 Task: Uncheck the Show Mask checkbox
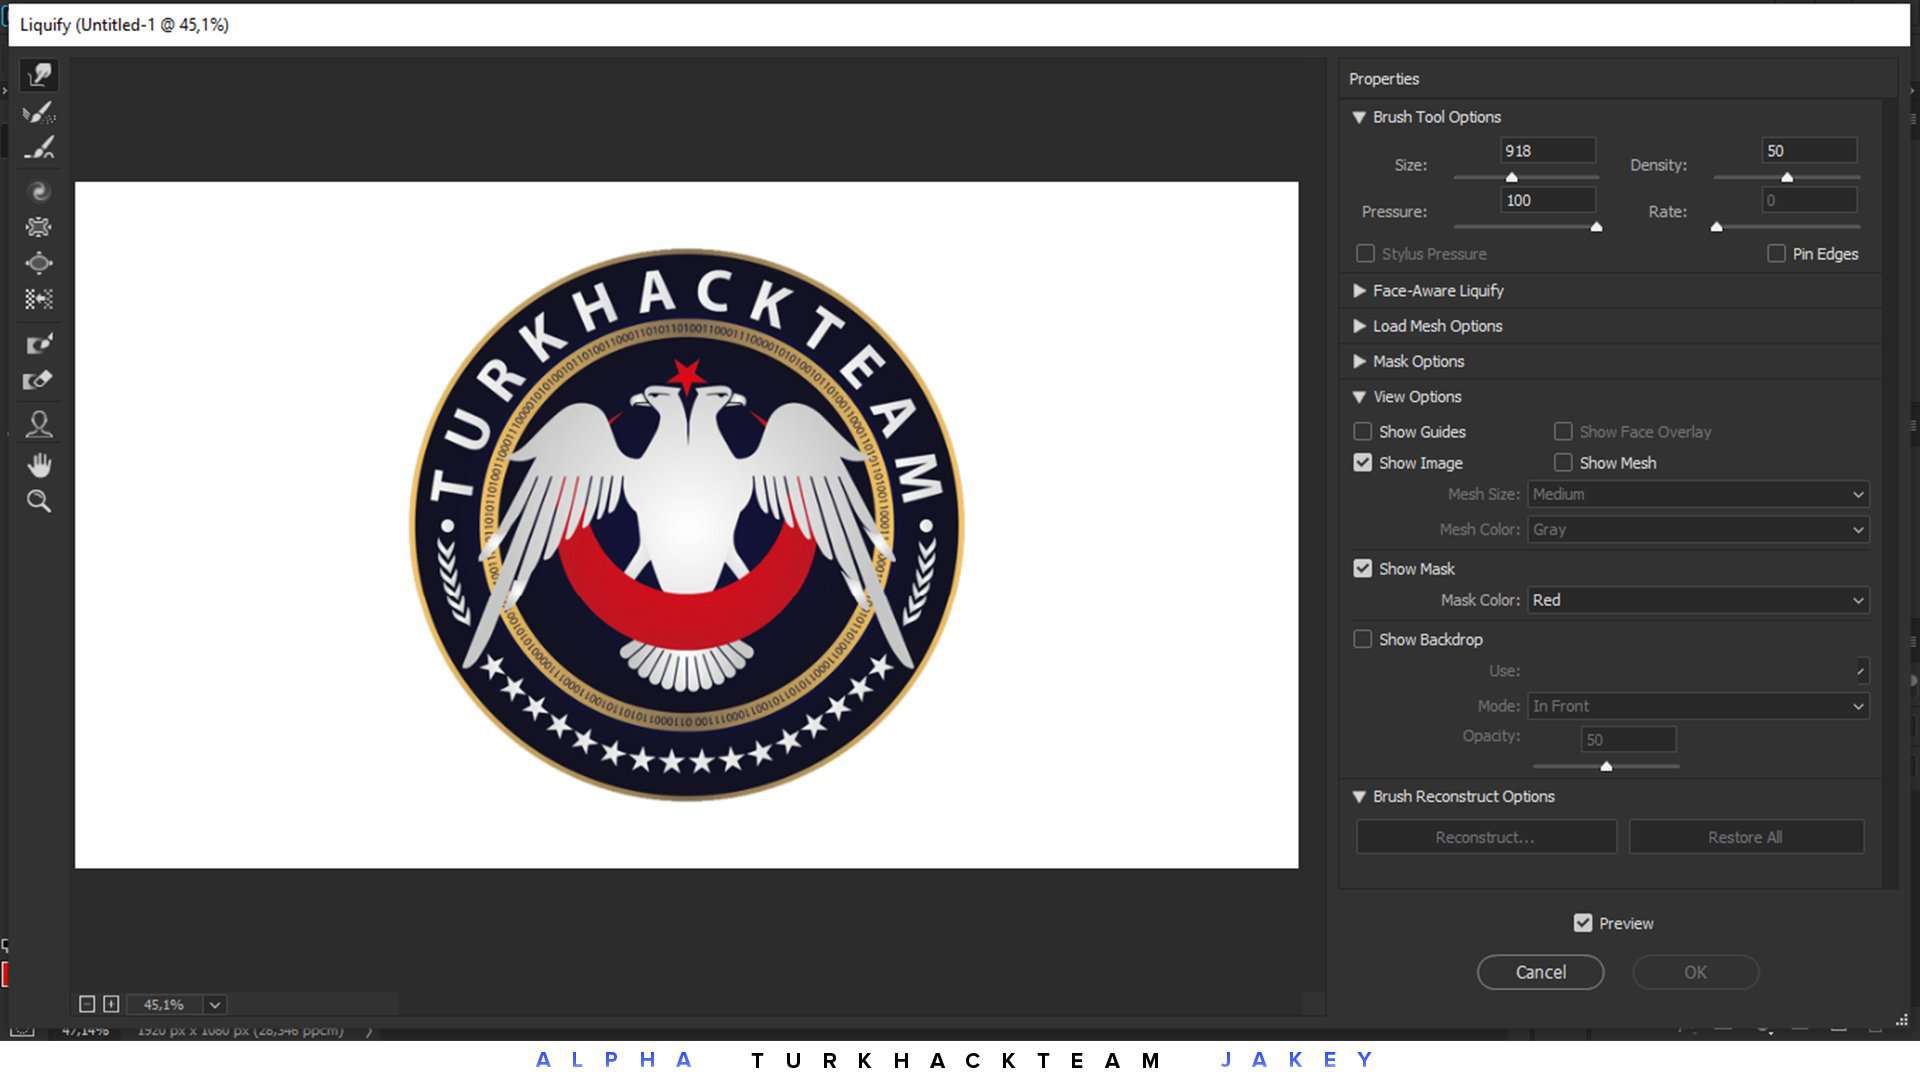pos(1362,569)
